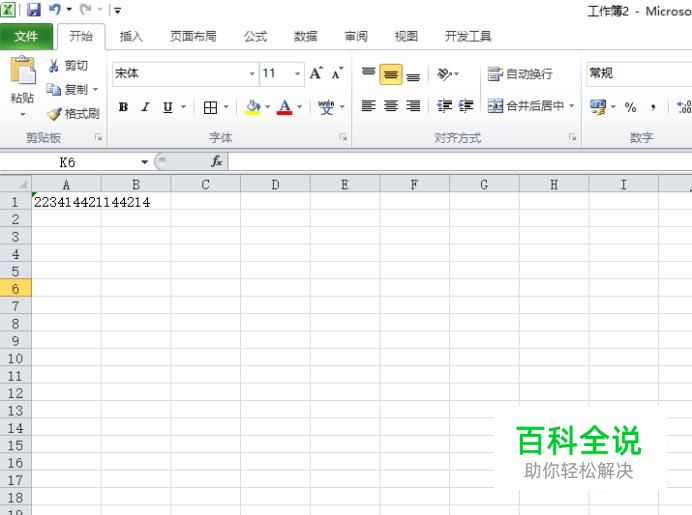Click the accounting number format icon
This screenshot has height=515, width=692.
[x=598, y=107]
